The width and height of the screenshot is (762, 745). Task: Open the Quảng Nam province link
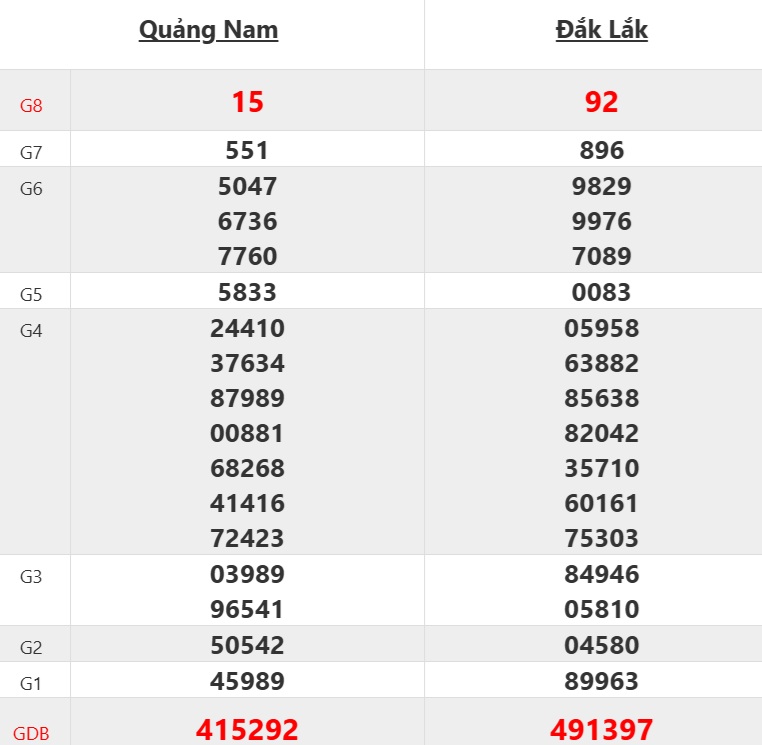coord(208,31)
